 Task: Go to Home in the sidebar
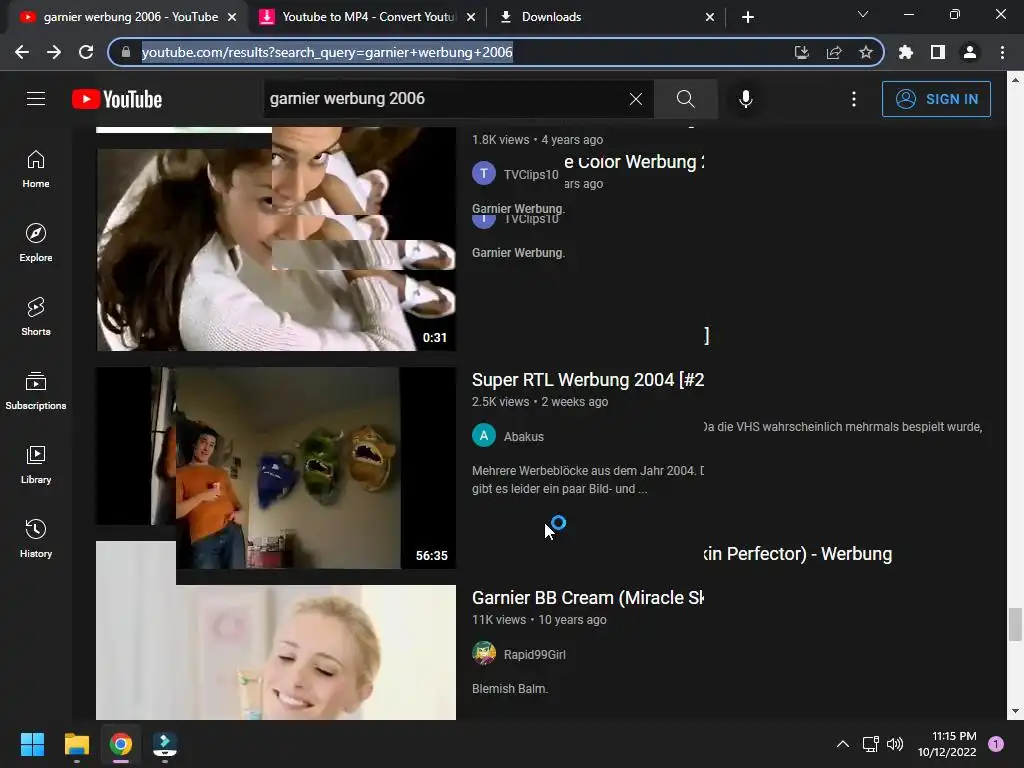36,169
